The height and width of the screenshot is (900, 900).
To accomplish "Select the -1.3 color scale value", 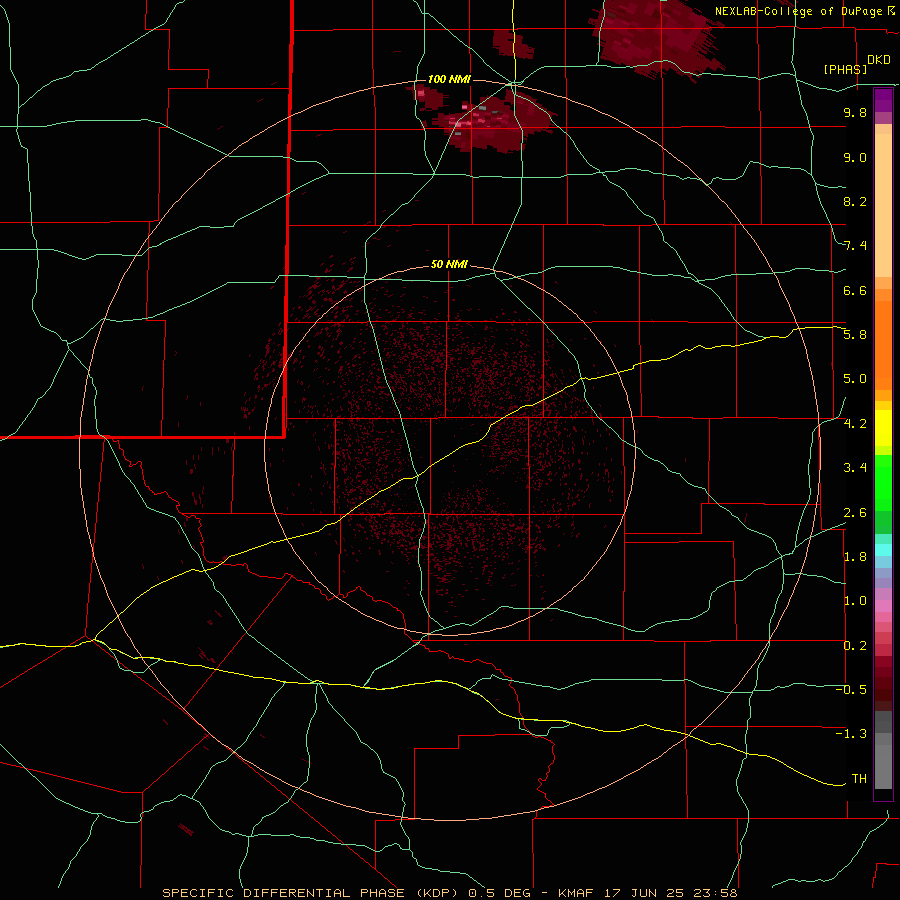I will click(851, 734).
